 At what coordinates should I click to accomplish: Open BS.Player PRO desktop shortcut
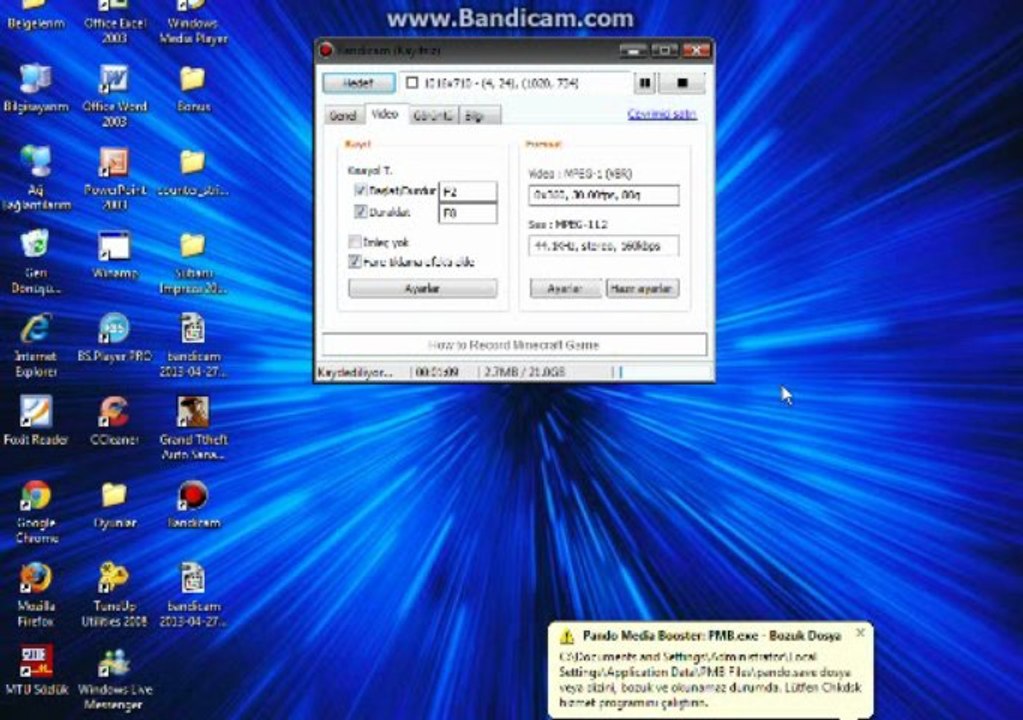pyautogui.click(x=114, y=329)
